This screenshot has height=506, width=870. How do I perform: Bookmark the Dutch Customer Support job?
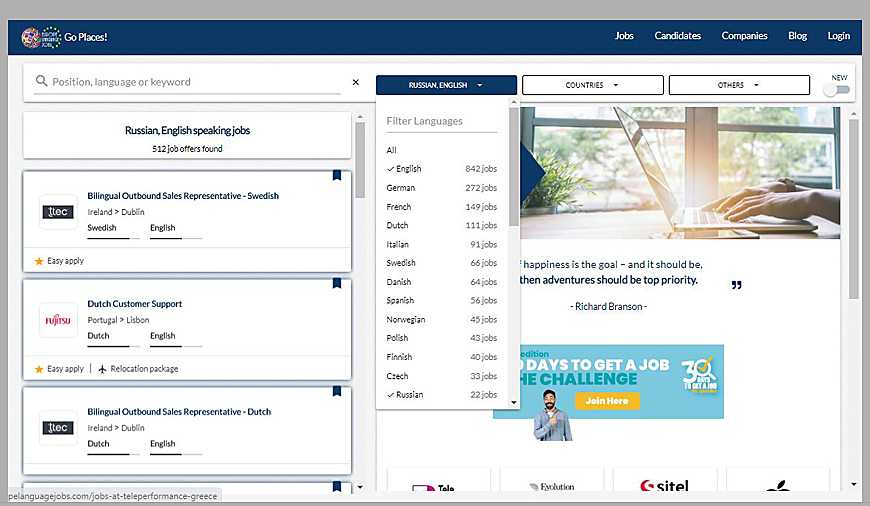(x=337, y=284)
